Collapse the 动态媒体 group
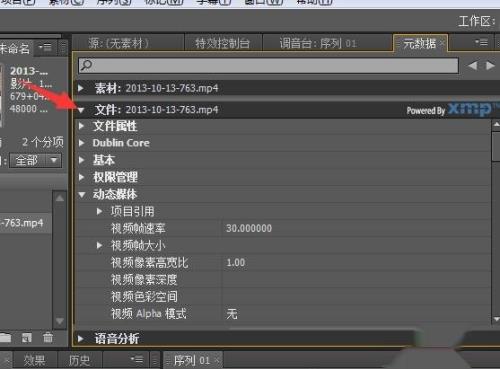 [82, 194]
